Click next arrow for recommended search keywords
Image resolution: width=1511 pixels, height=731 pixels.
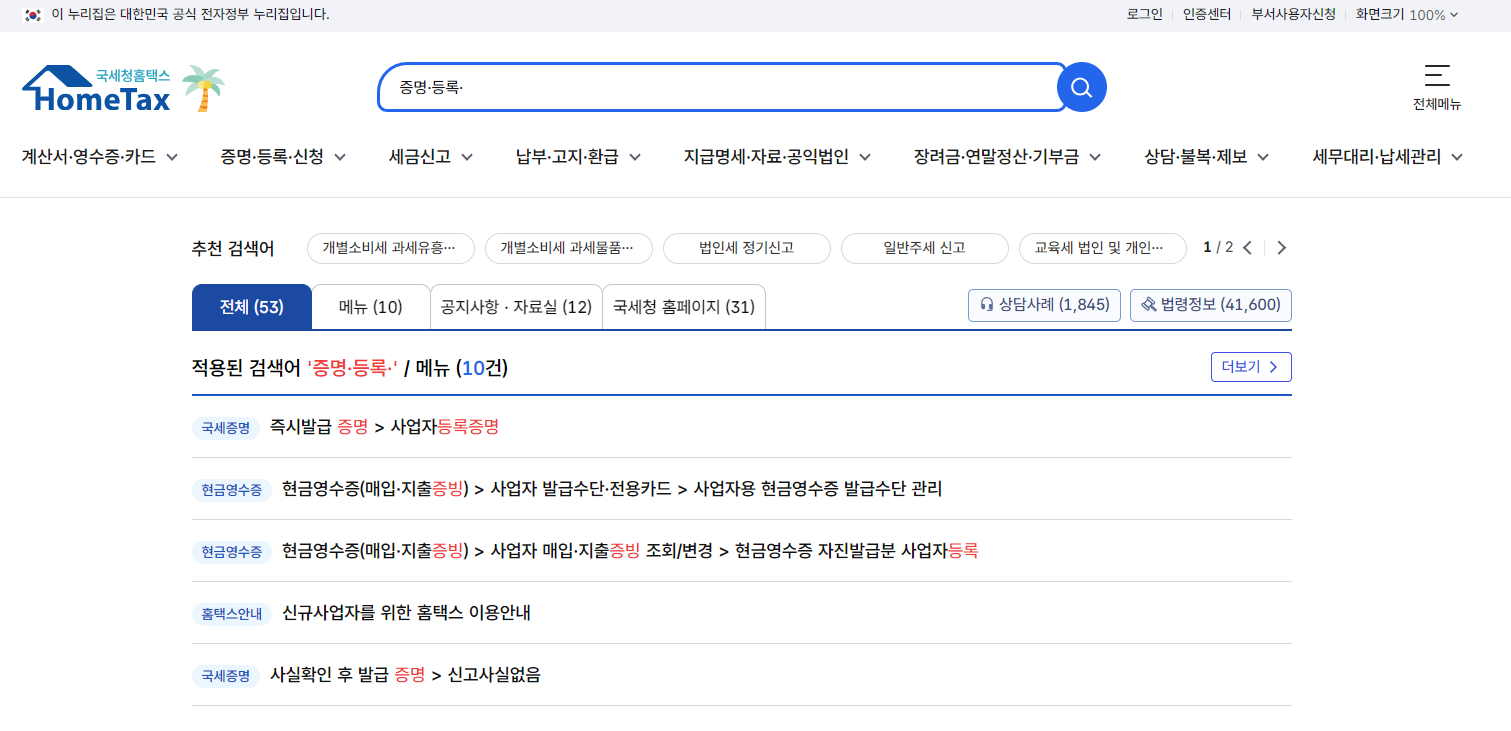[1281, 247]
